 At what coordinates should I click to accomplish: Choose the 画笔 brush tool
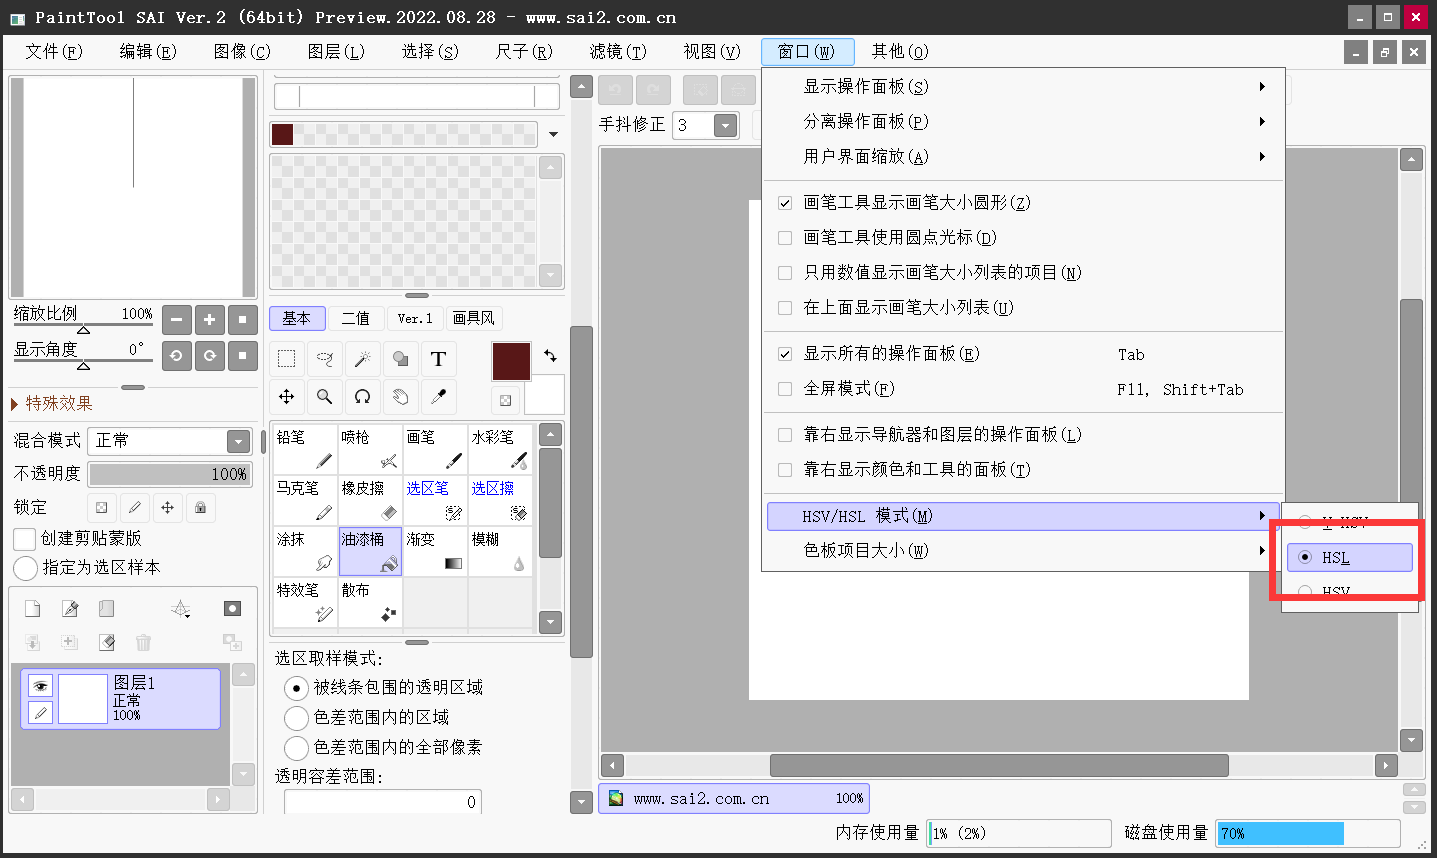[435, 448]
